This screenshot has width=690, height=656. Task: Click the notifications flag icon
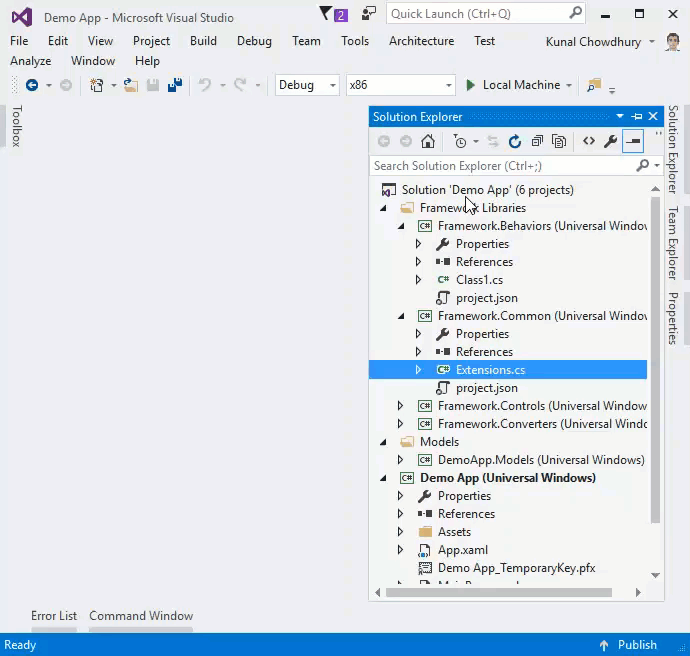326,14
